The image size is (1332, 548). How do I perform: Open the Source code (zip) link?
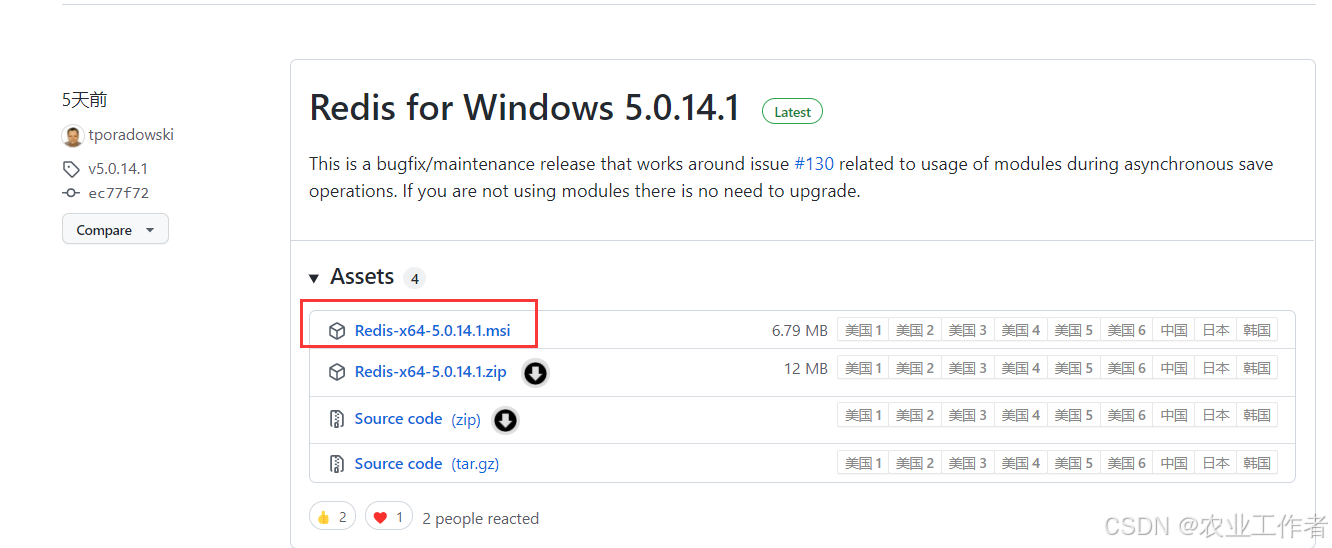point(417,419)
